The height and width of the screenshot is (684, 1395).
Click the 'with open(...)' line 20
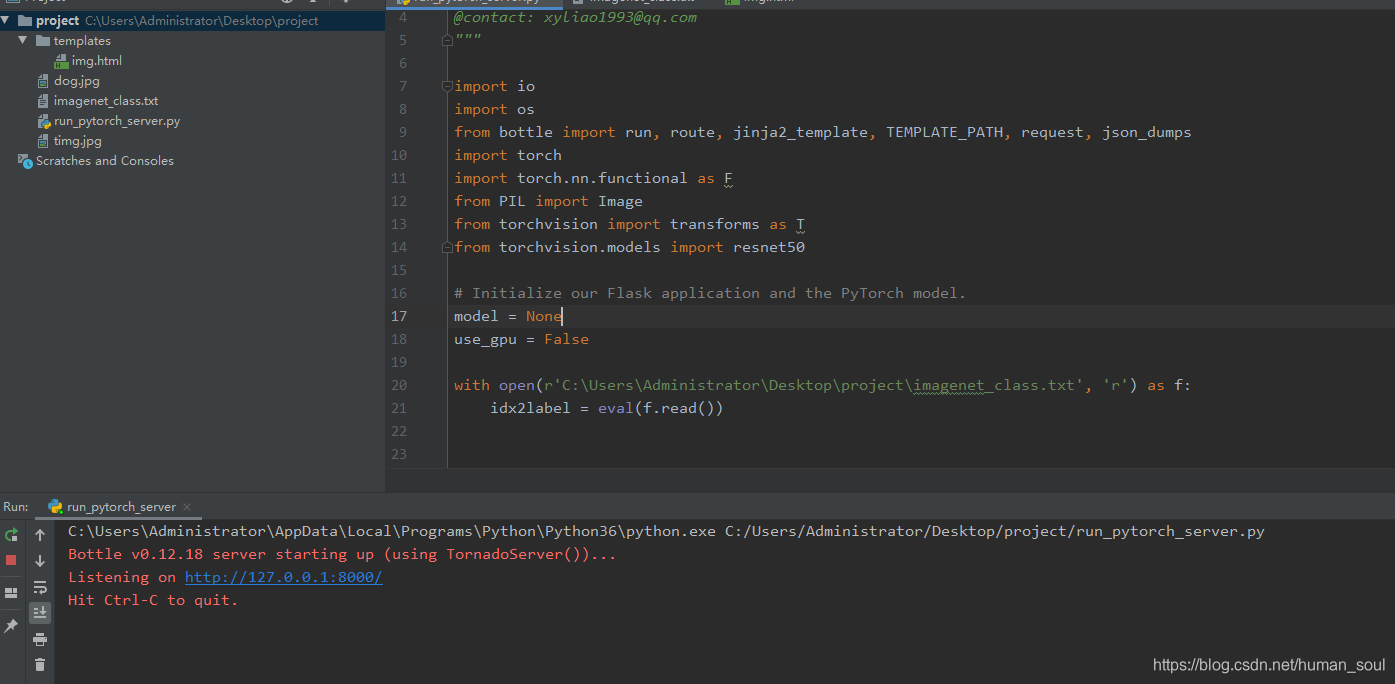(x=822, y=385)
